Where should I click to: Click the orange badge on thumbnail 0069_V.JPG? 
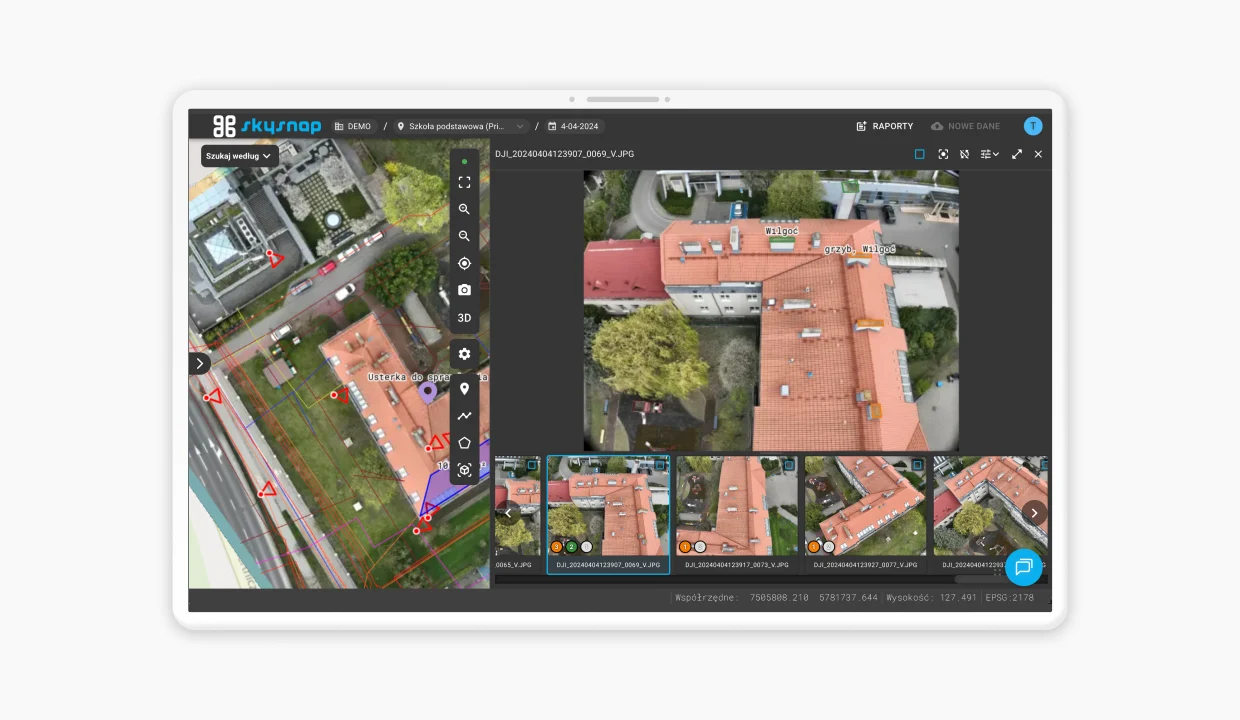pos(557,547)
